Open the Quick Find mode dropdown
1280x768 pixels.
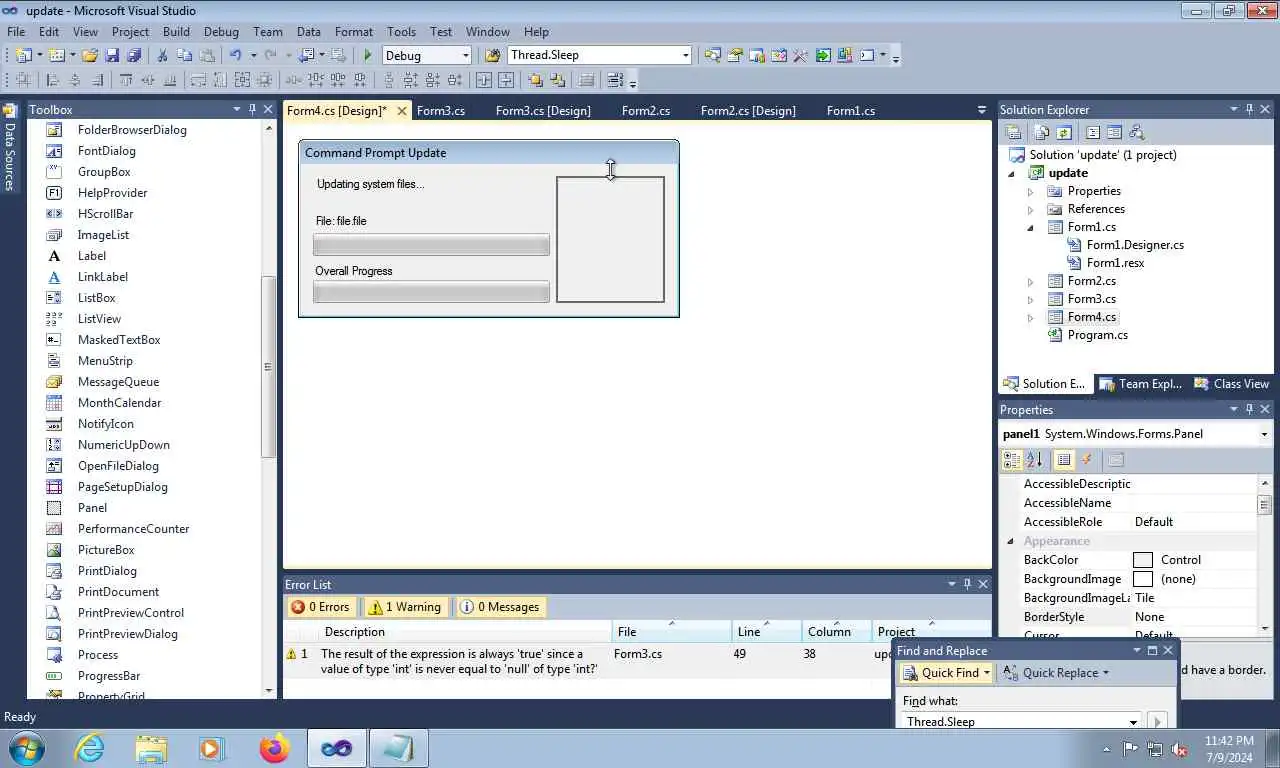(x=986, y=673)
